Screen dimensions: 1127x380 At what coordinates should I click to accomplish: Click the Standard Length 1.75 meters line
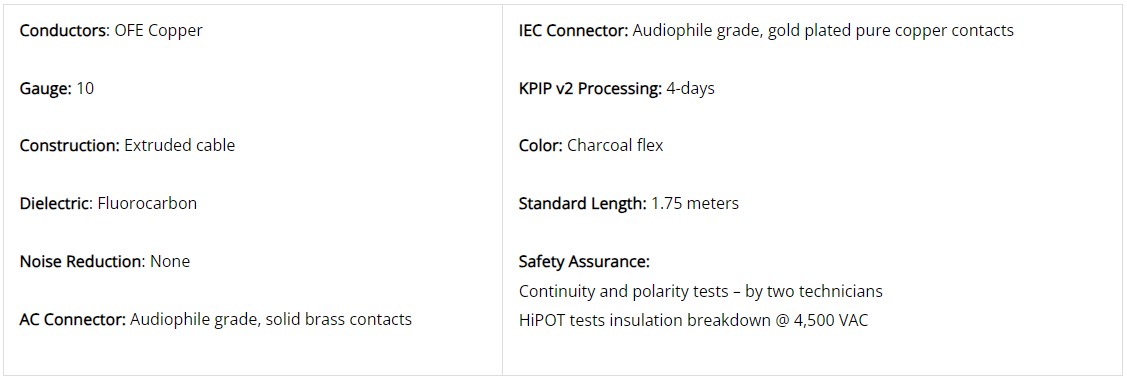(629, 203)
